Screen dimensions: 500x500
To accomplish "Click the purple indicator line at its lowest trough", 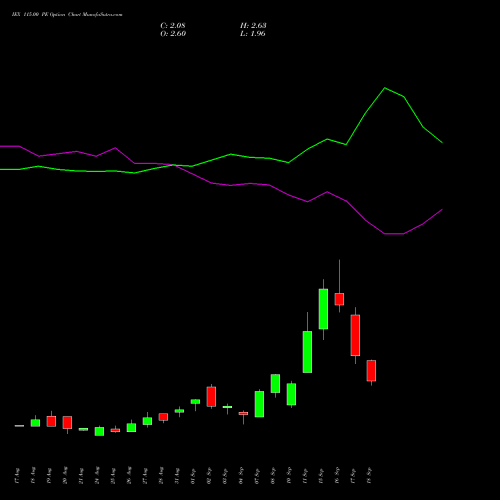I will tap(394, 234).
